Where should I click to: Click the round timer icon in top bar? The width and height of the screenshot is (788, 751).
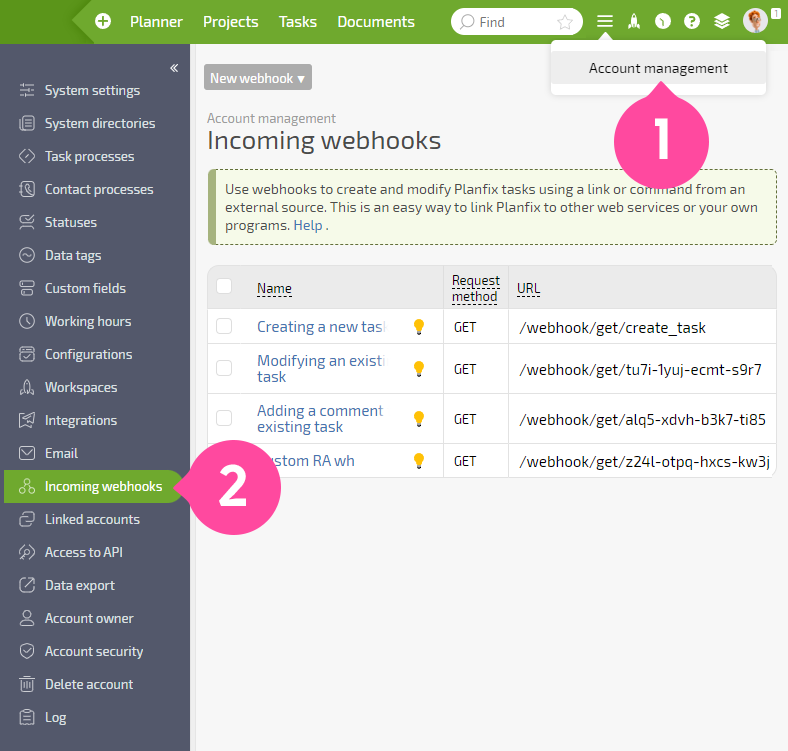point(663,22)
